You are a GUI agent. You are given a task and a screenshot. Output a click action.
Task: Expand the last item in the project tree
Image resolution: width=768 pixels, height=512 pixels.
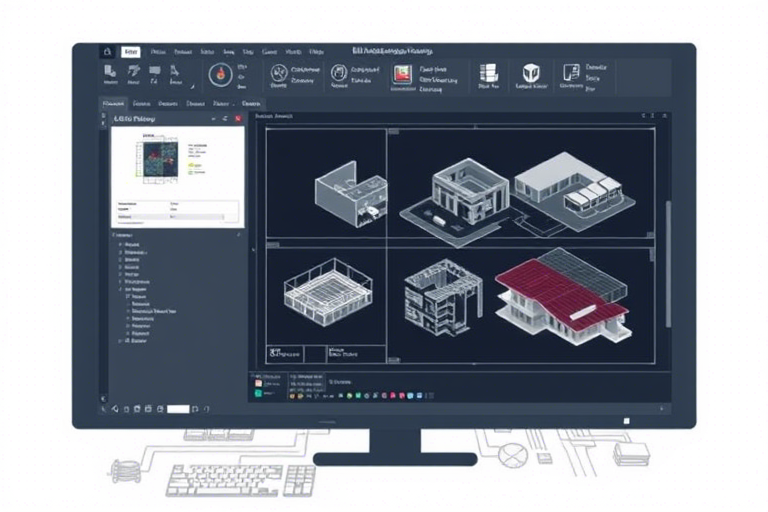pos(120,340)
